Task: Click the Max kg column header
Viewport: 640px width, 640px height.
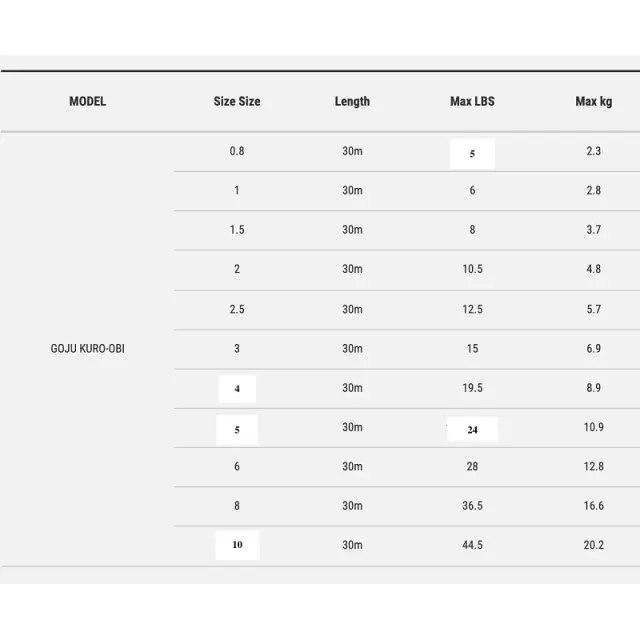Action: point(593,101)
